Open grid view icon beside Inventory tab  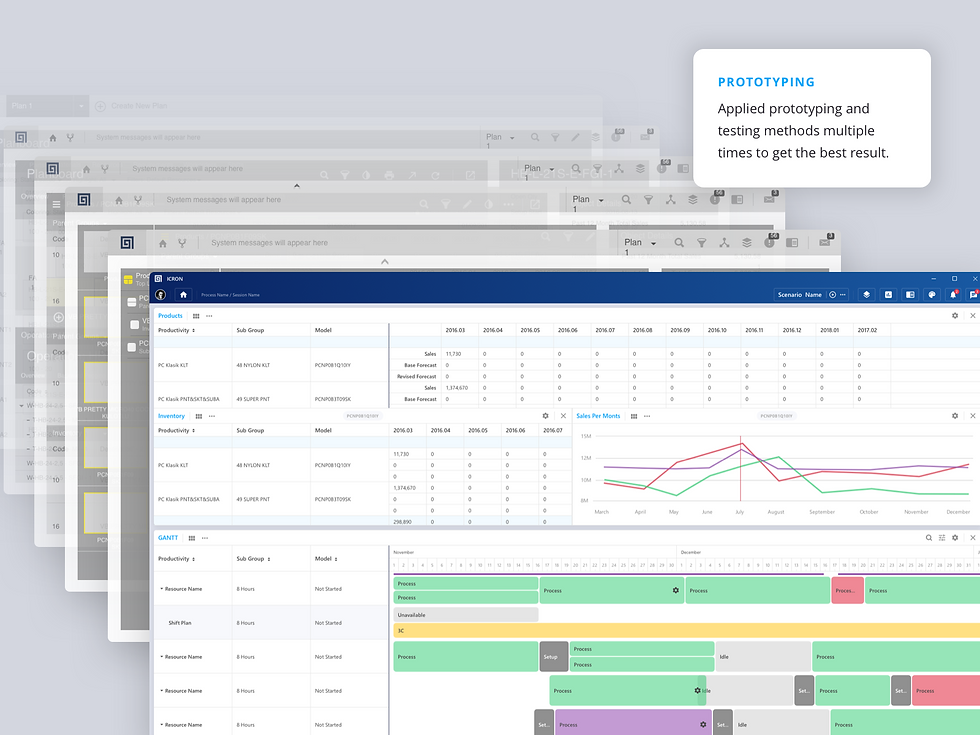199,416
